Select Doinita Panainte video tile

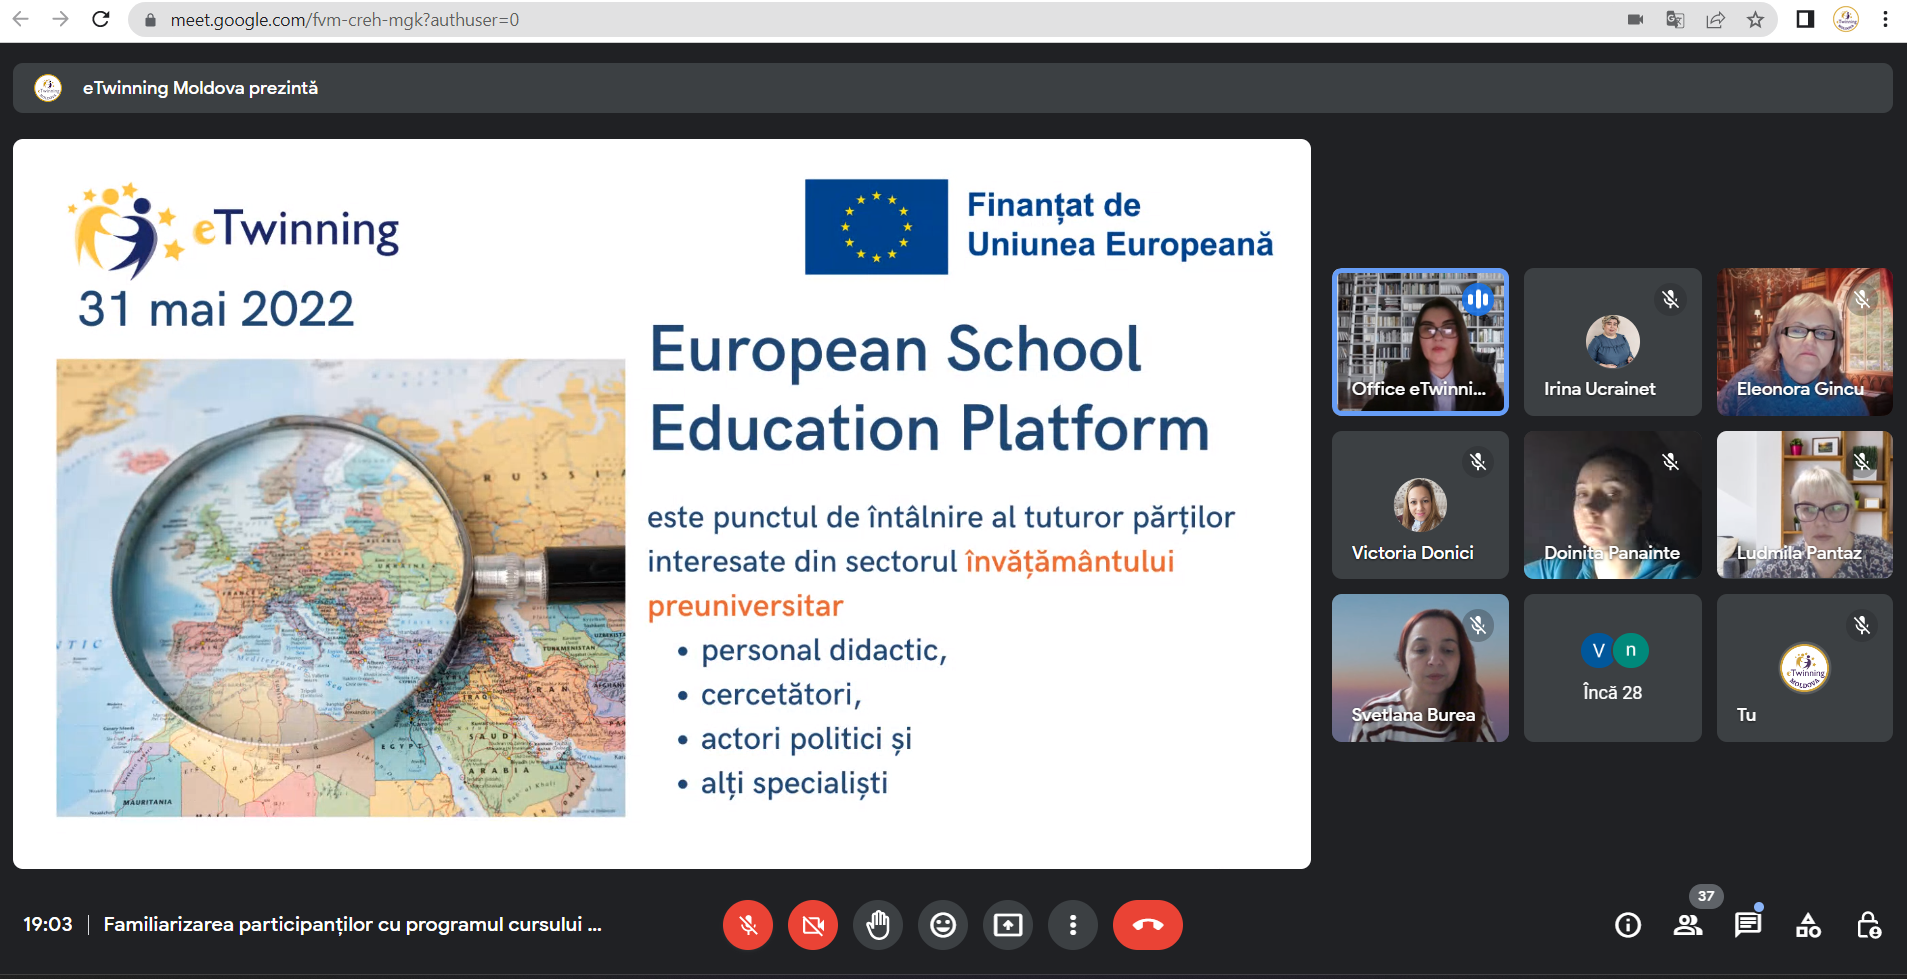coord(1612,505)
